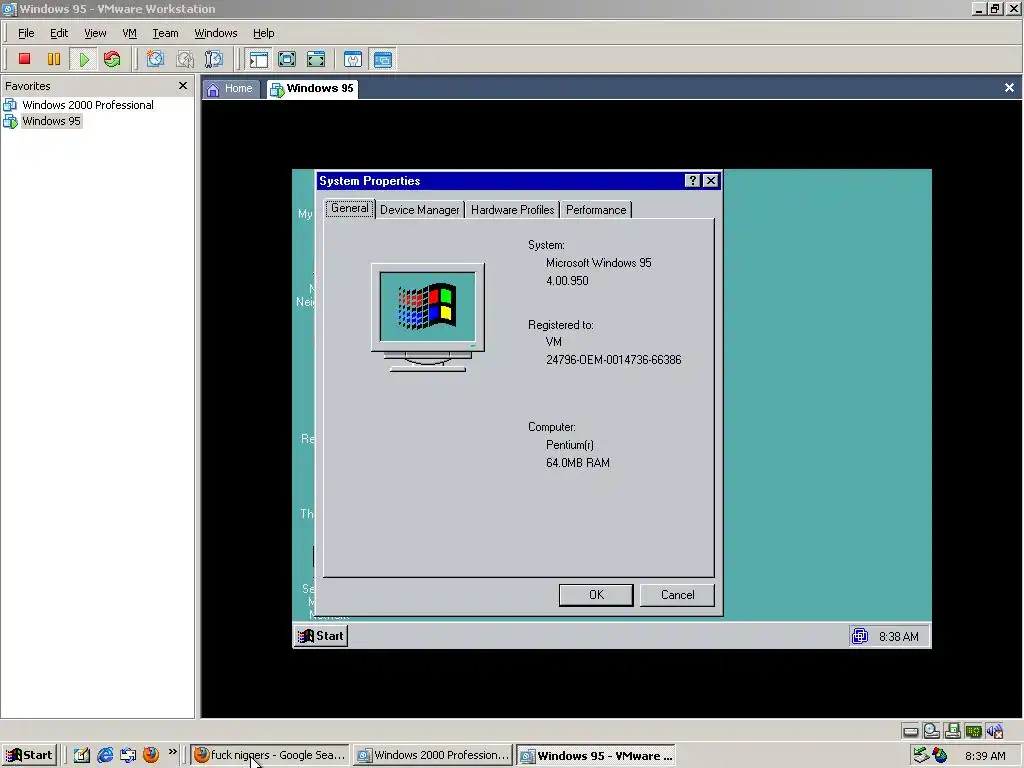The width and height of the screenshot is (1024, 768).
Task: Click the guest clock showing 8:38 AM
Action: point(899,637)
